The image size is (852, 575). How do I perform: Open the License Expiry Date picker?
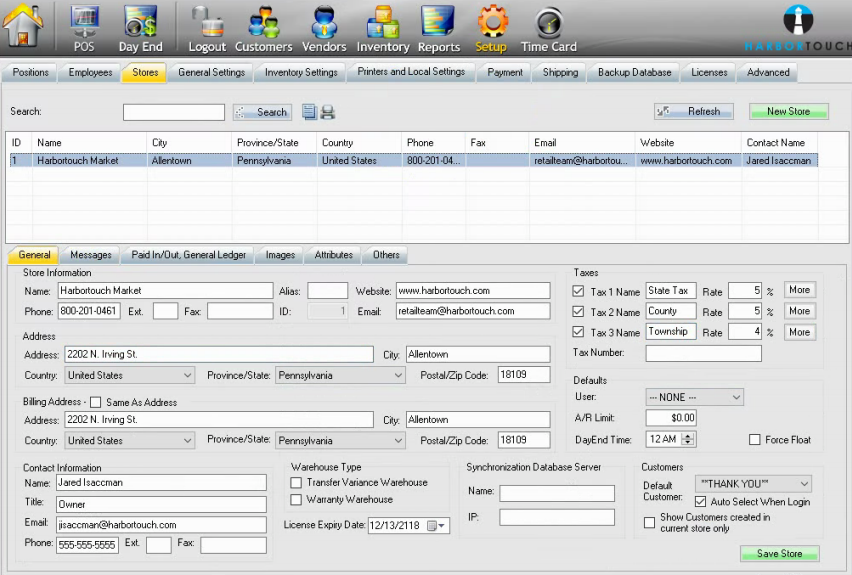point(436,525)
